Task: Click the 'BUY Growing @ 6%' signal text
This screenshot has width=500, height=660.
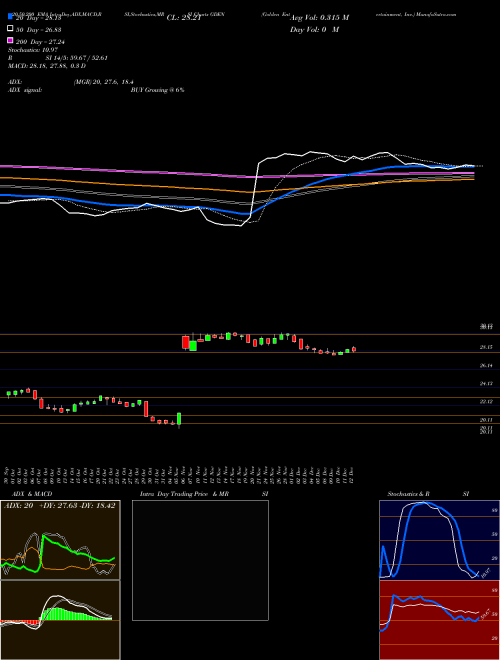Action: (x=157, y=90)
